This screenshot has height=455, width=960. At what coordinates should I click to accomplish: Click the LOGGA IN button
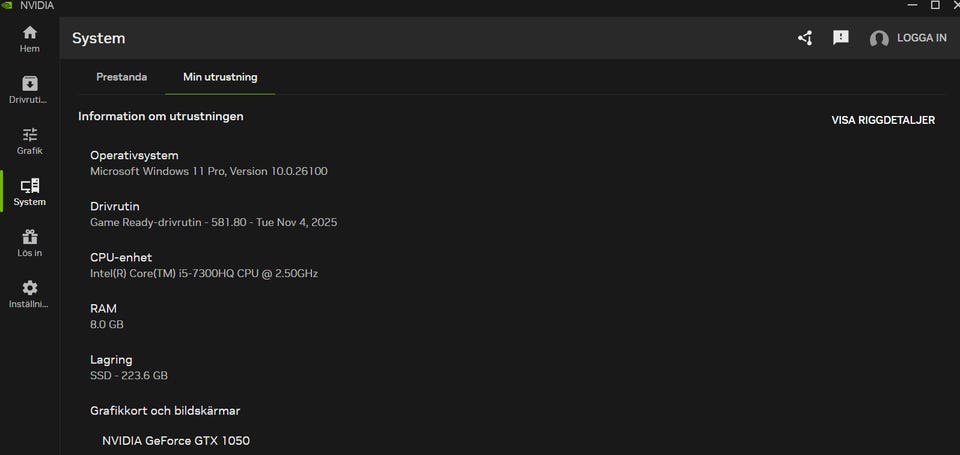point(922,38)
